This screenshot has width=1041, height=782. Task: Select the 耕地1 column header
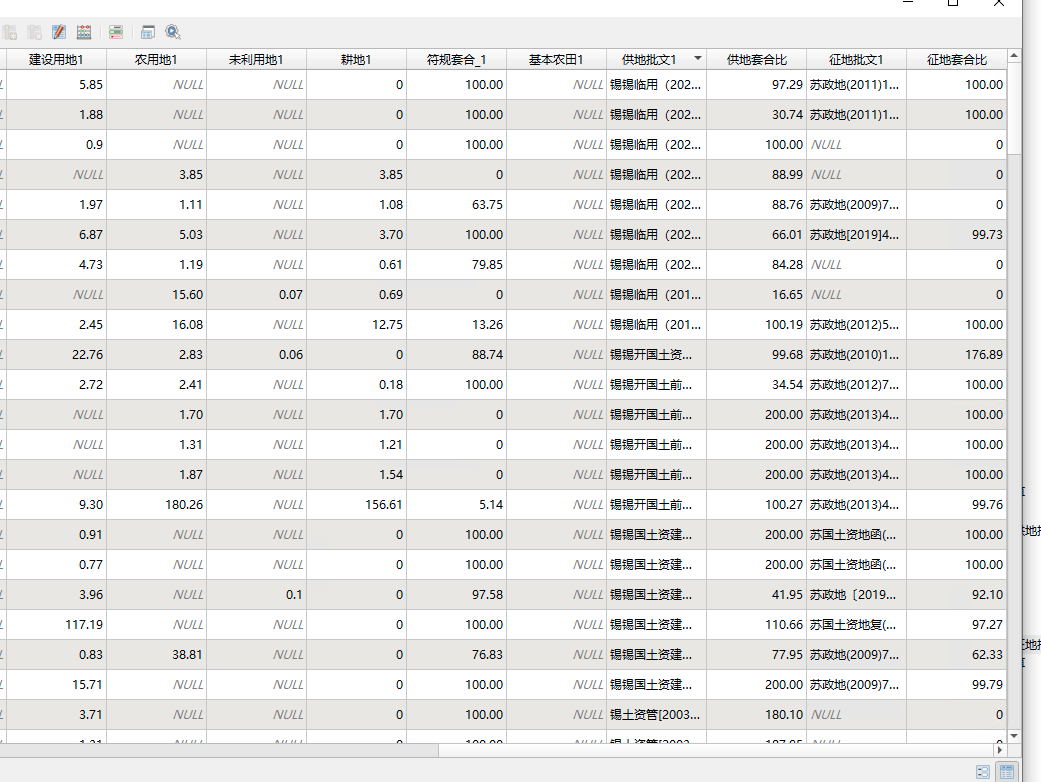click(356, 60)
